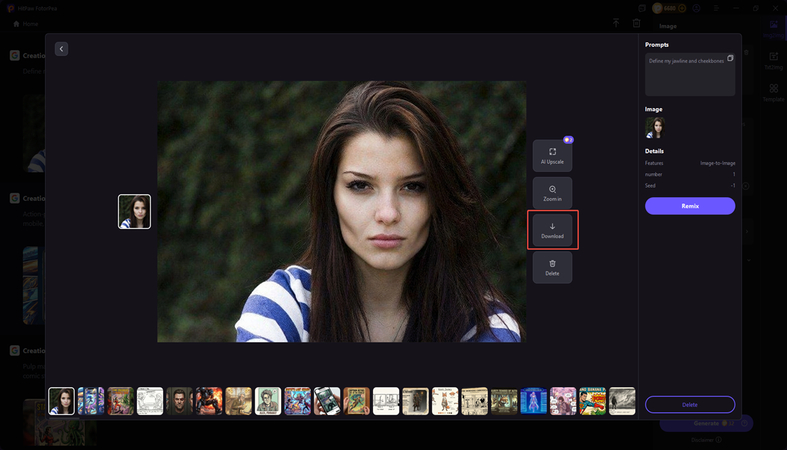Click the Home item in the background window
This screenshot has width=787, height=450.
(26, 24)
